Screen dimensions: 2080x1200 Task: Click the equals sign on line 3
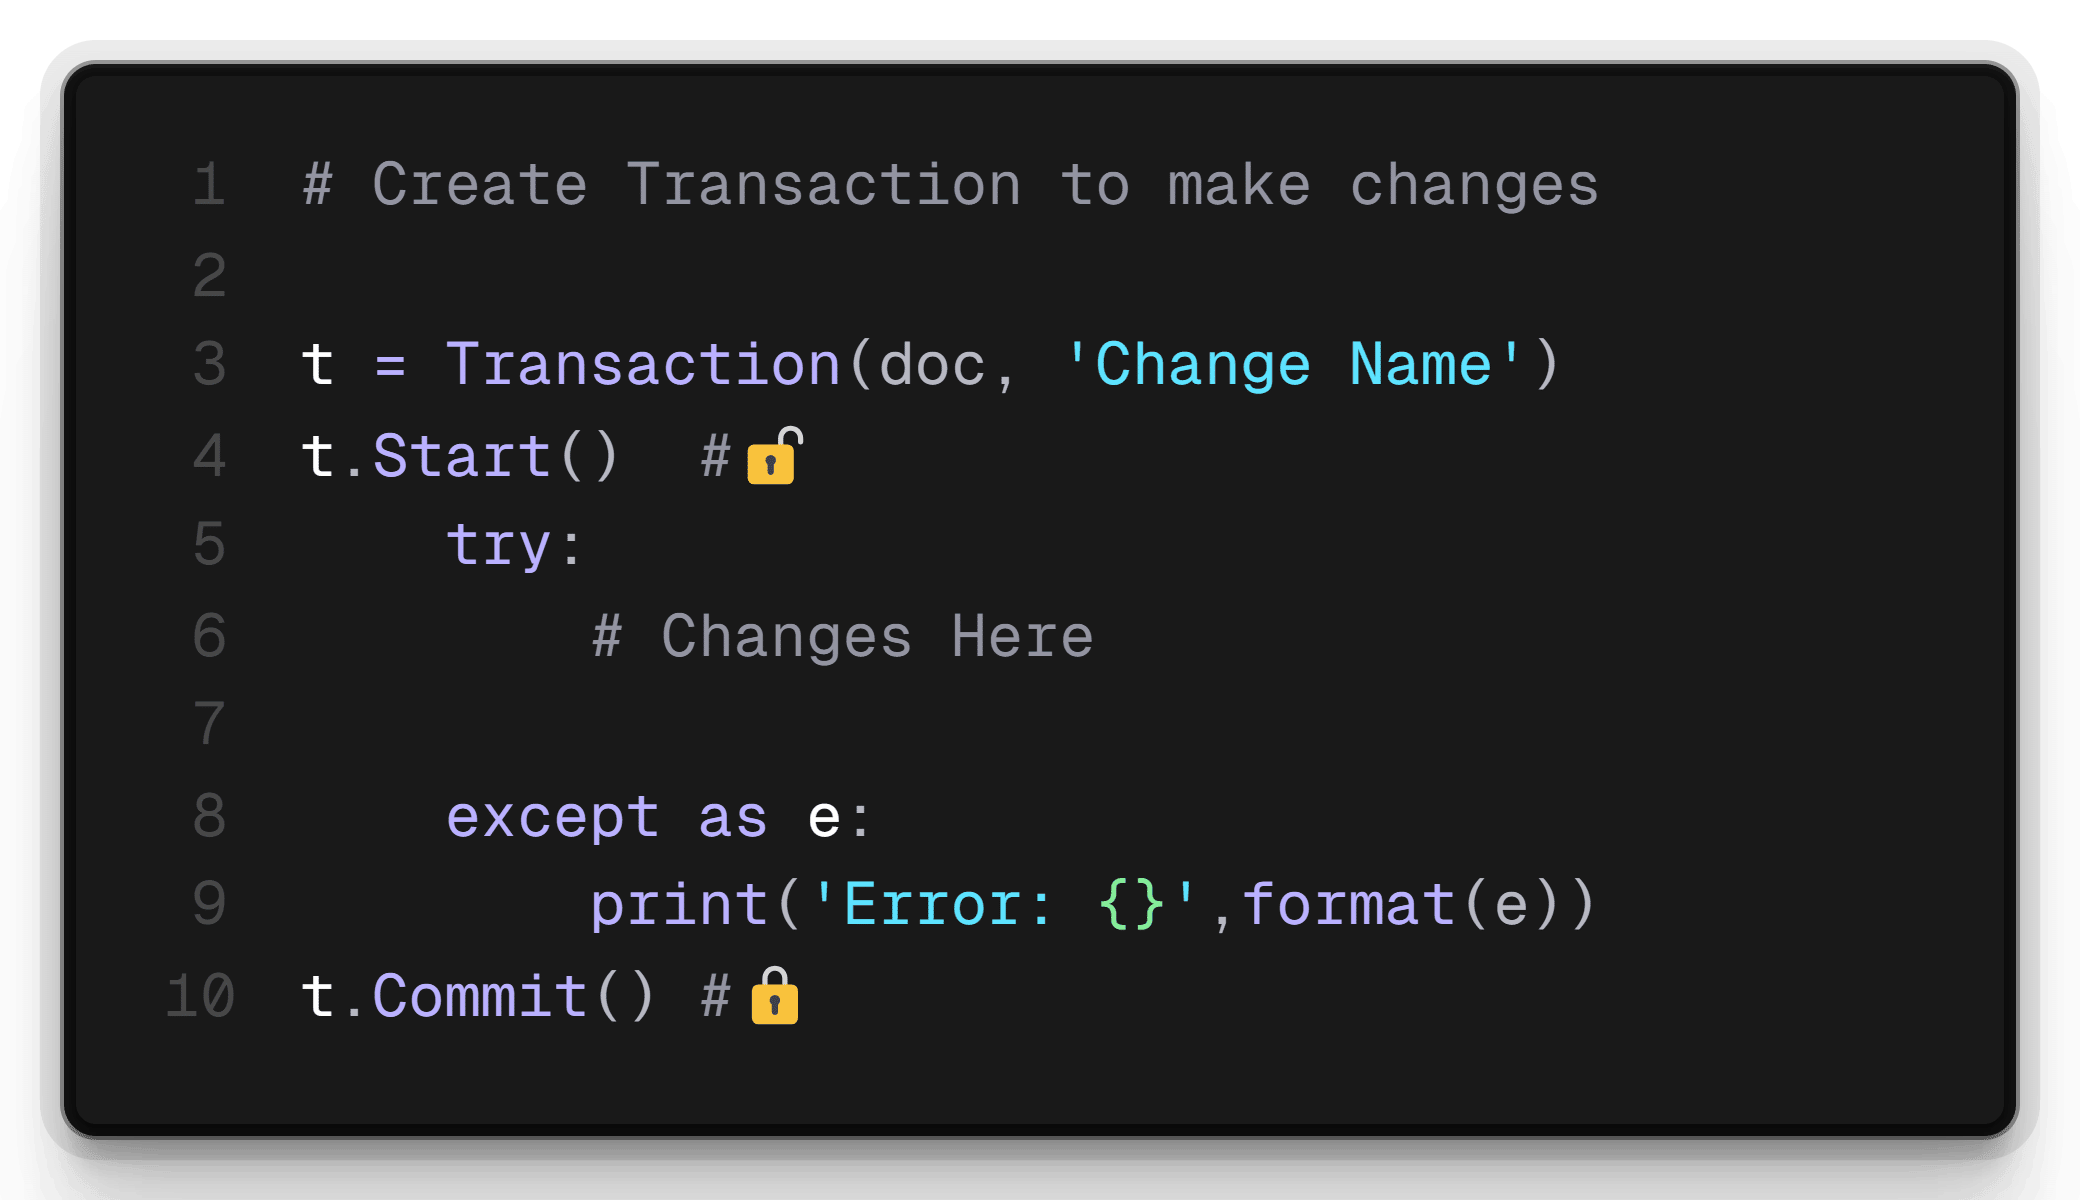[390, 365]
